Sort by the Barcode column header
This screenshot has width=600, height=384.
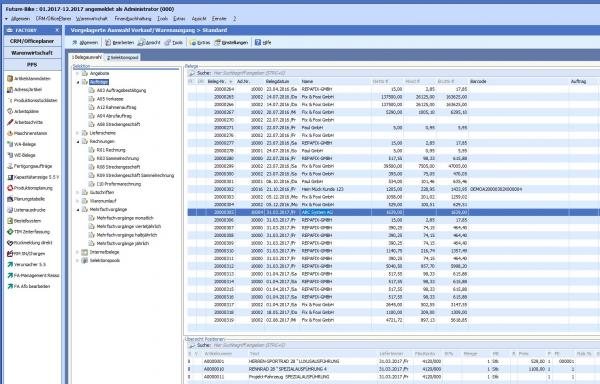[518, 81]
